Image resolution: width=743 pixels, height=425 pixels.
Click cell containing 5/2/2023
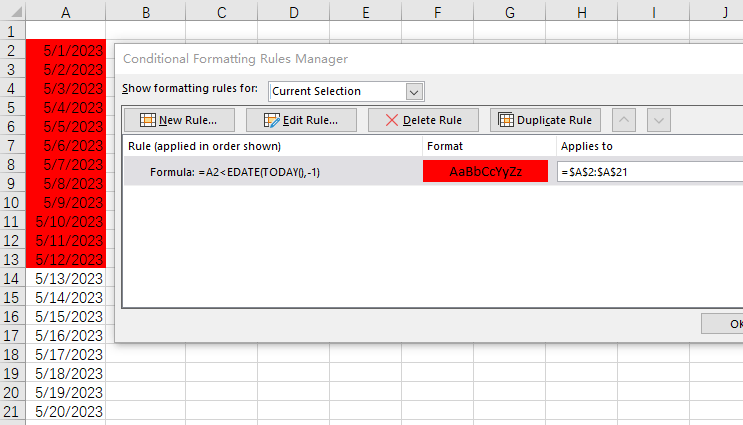click(x=66, y=69)
